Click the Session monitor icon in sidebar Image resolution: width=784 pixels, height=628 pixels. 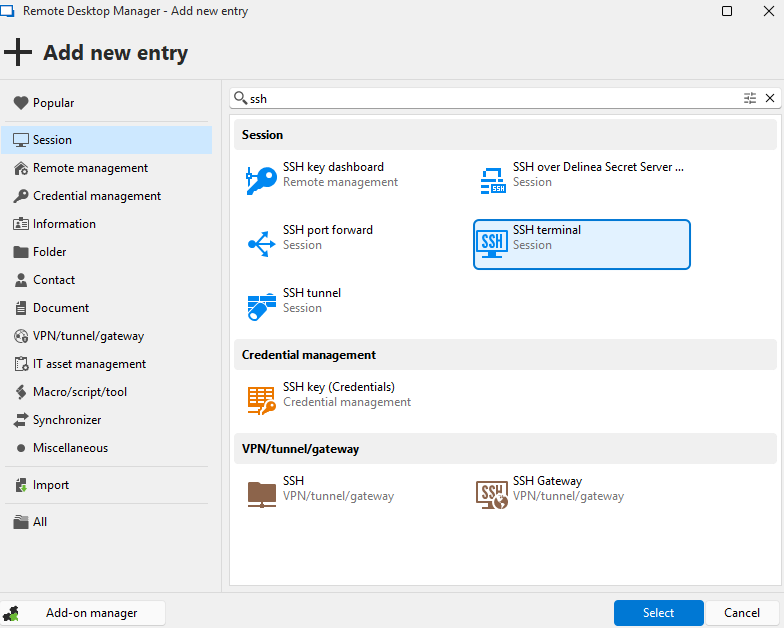point(20,140)
